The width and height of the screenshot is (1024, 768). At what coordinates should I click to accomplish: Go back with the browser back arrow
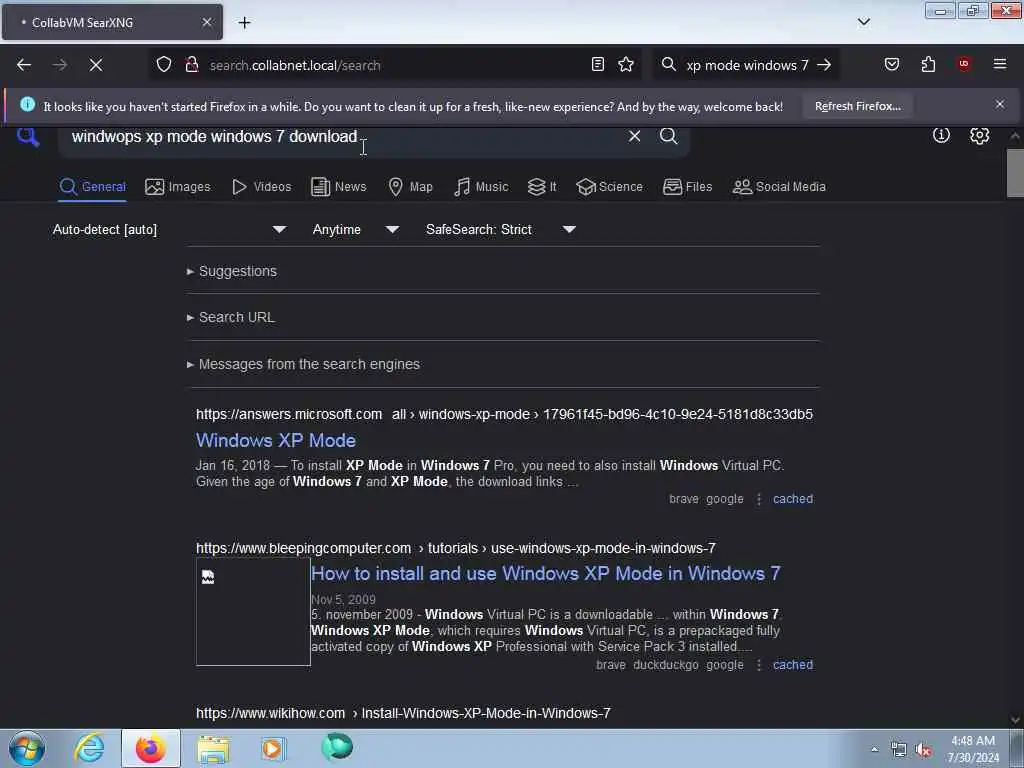(24, 65)
